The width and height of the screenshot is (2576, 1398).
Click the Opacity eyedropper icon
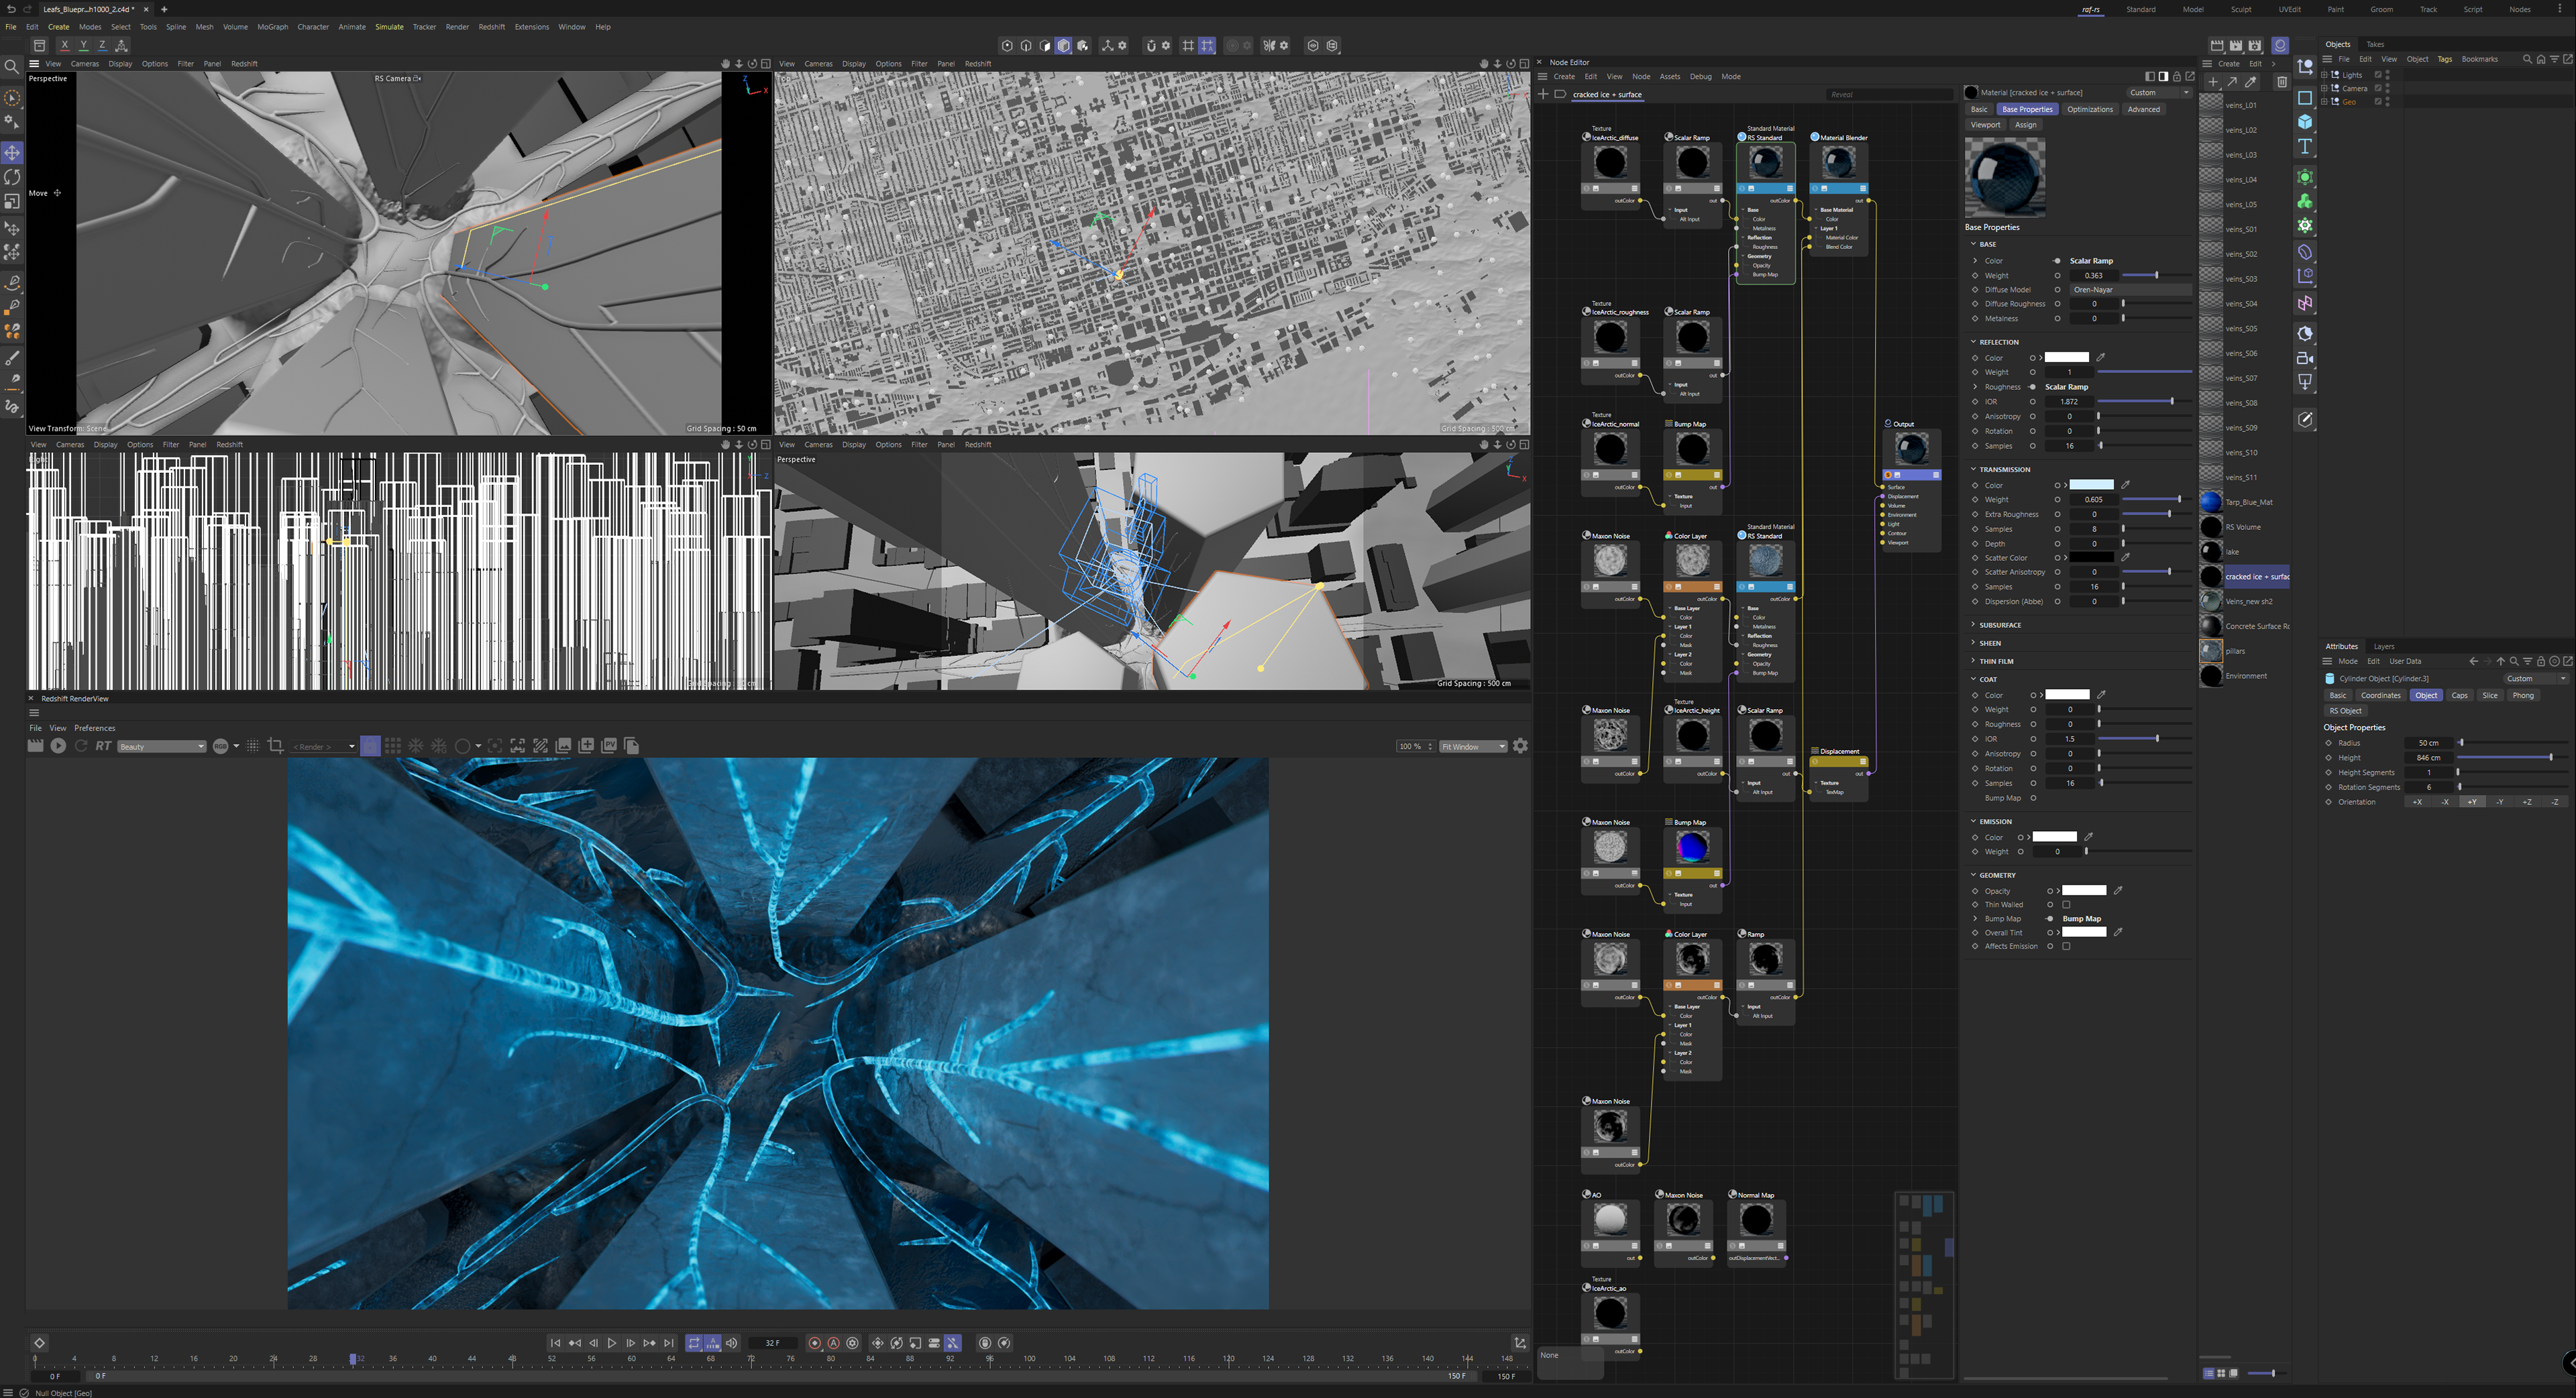click(x=2118, y=890)
